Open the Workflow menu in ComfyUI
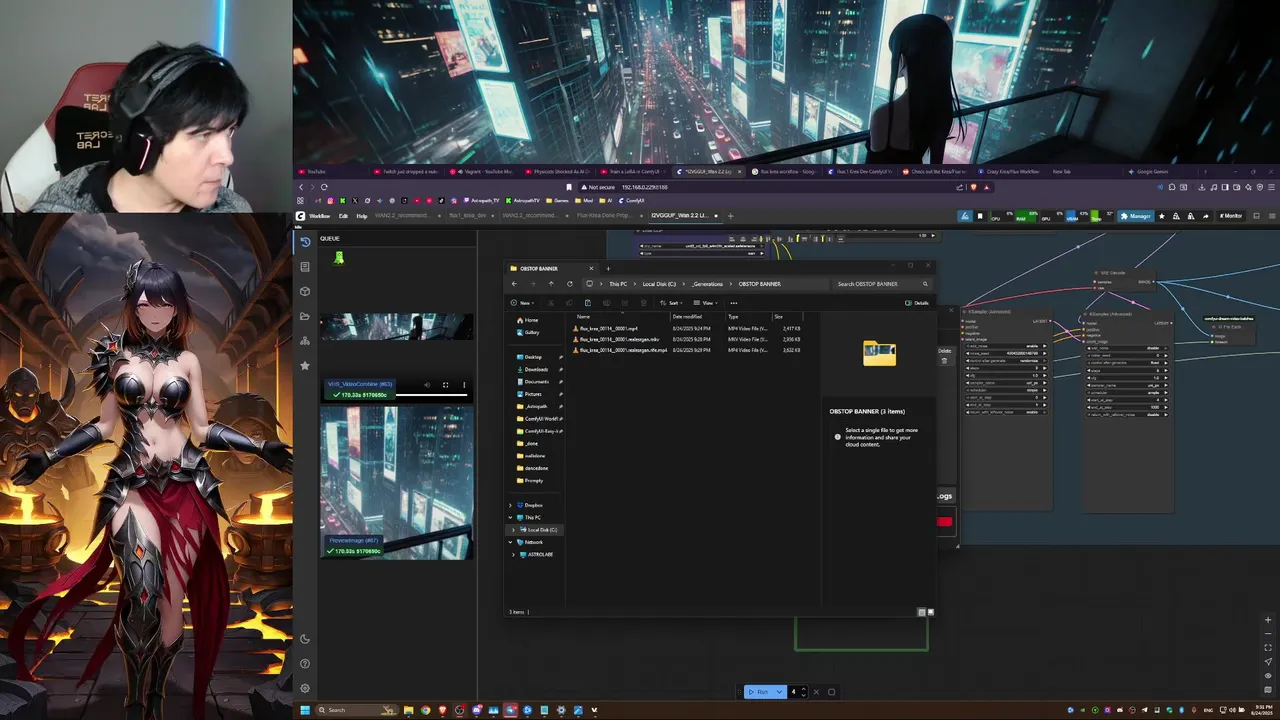The image size is (1280, 720). click(319, 216)
